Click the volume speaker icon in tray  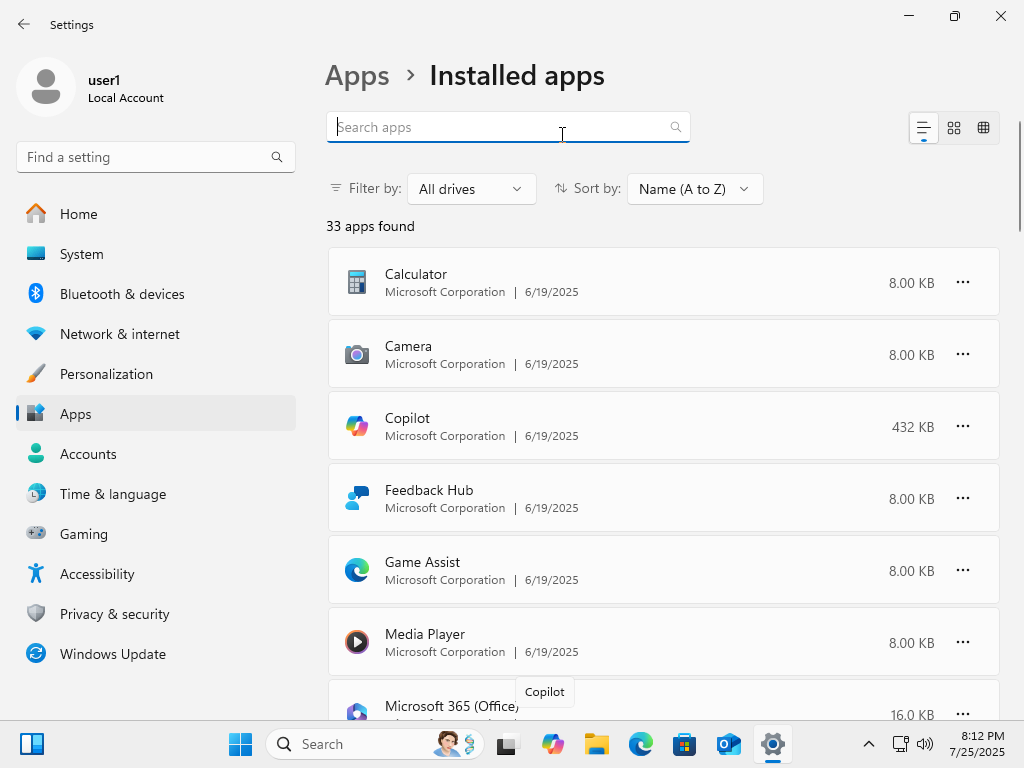point(925,744)
